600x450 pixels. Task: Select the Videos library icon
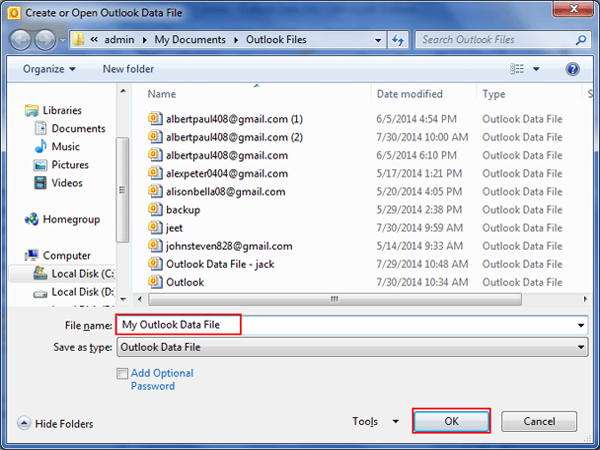40,183
